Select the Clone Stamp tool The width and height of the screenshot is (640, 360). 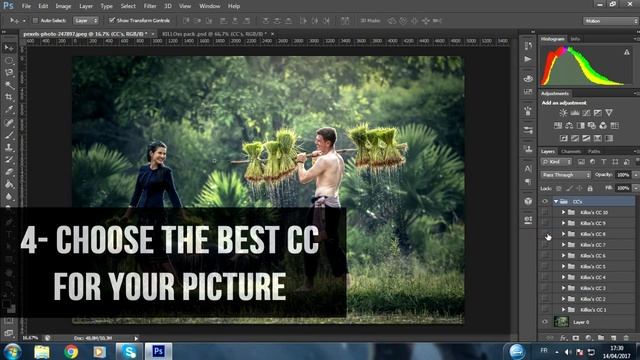click(9, 147)
